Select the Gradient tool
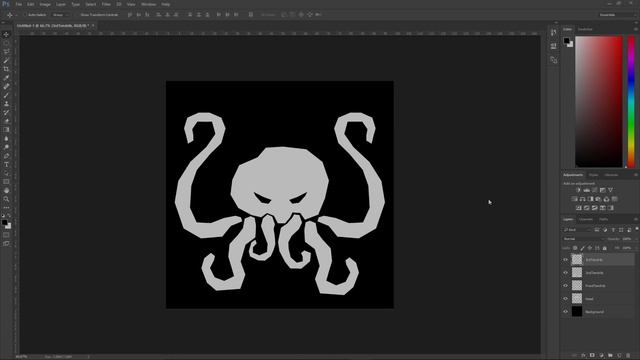This screenshot has height=360, width=640. pos(6,130)
